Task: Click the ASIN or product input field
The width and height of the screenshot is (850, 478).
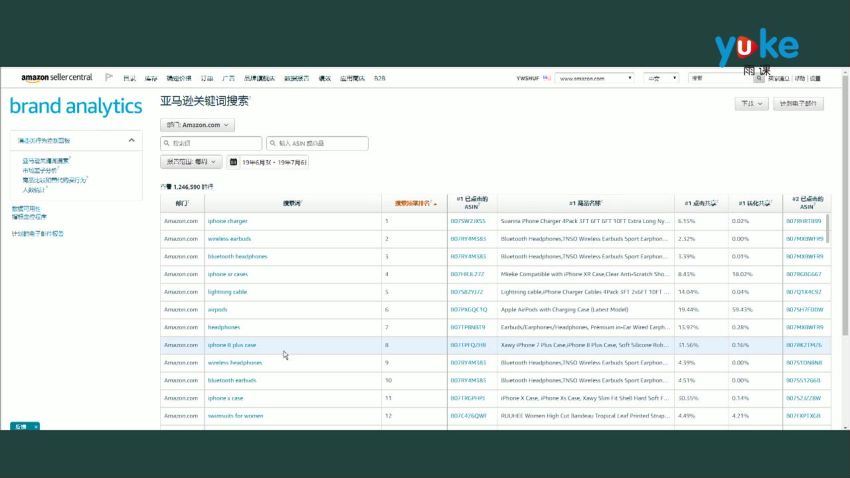Action: pos(317,143)
